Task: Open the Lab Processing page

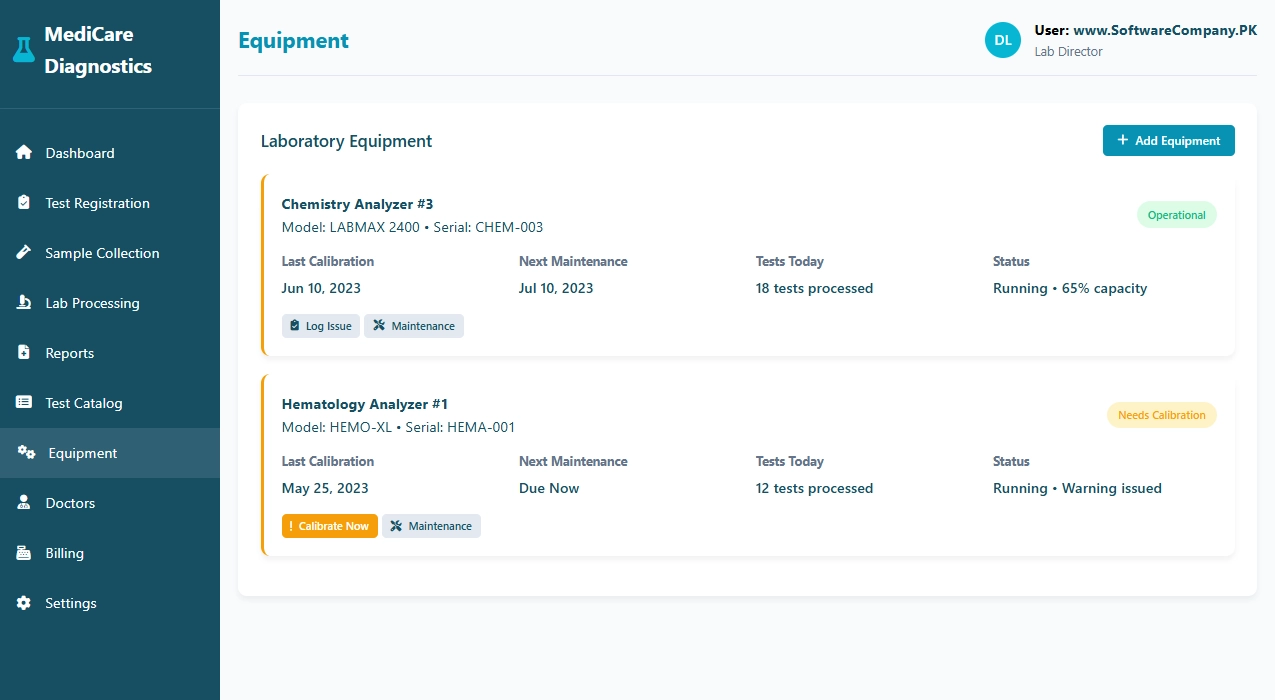Action: [x=92, y=303]
